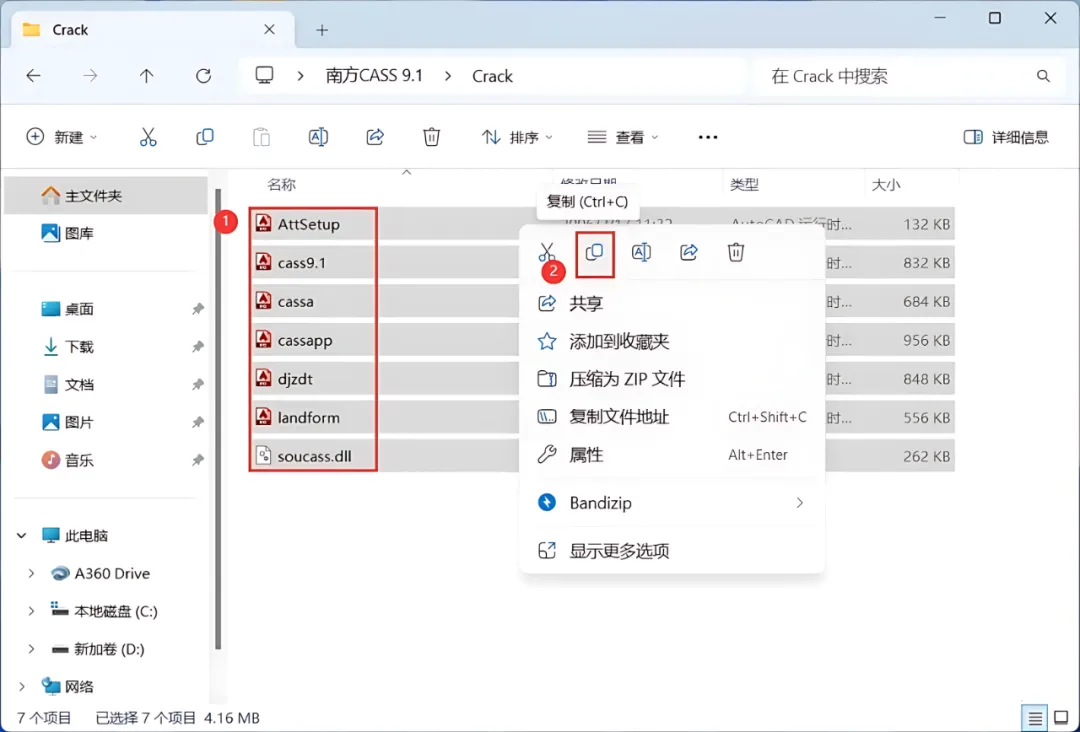Click the pin icon next to 下载

pyautogui.click(x=198, y=346)
